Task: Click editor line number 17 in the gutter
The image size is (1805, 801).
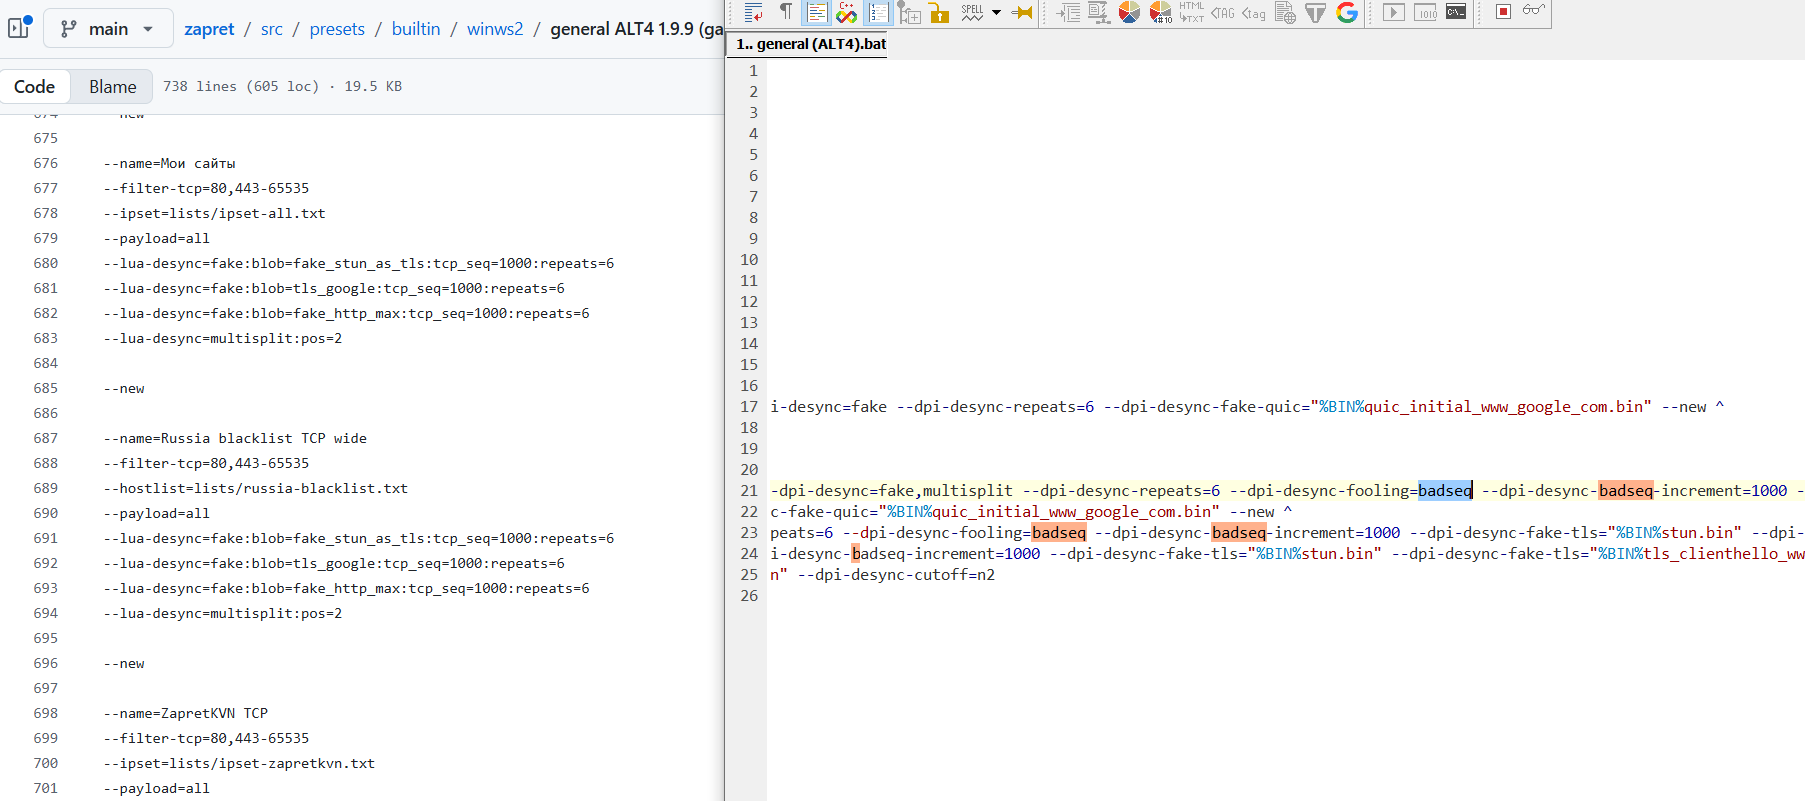Action: click(x=749, y=406)
